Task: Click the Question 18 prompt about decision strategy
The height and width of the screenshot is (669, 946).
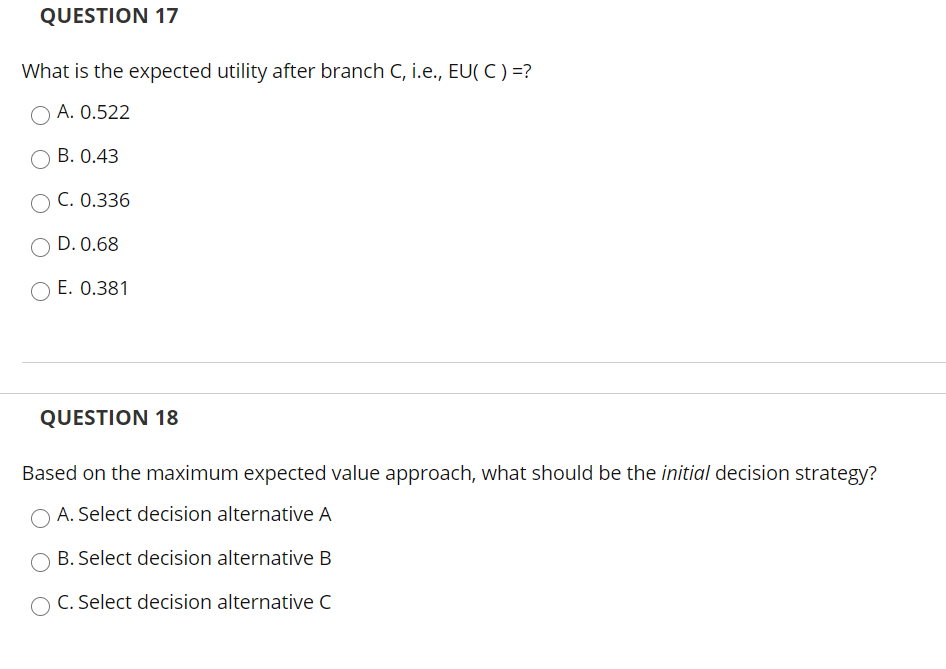Action: pos(449,473)
